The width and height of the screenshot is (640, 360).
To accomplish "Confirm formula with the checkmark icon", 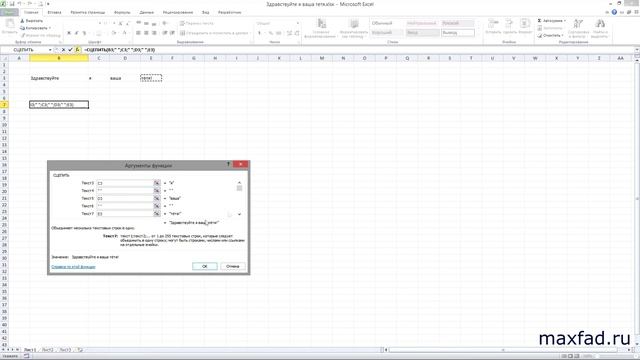I will click(70, 50).
